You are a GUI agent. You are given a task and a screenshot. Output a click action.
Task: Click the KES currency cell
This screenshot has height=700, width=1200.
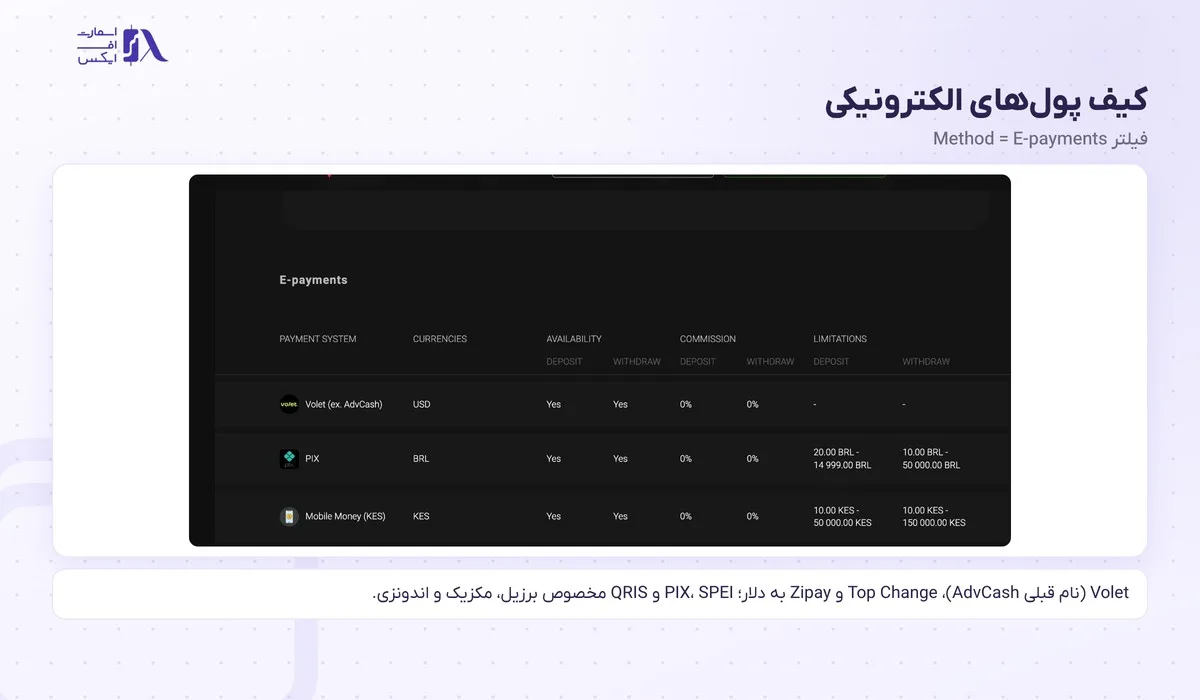421,517
